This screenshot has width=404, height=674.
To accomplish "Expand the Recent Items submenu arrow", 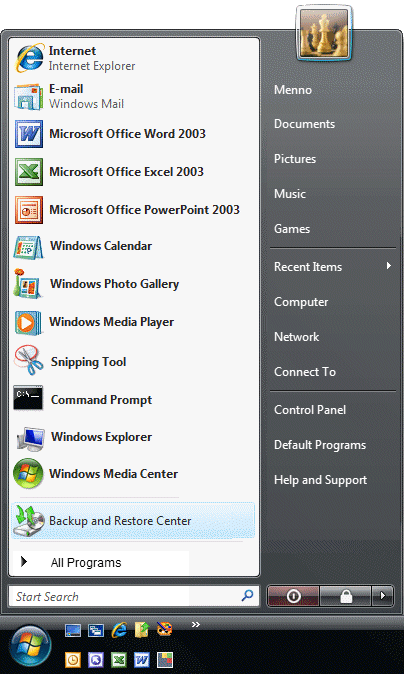I will pyautogui.click(x=389, y=266).
